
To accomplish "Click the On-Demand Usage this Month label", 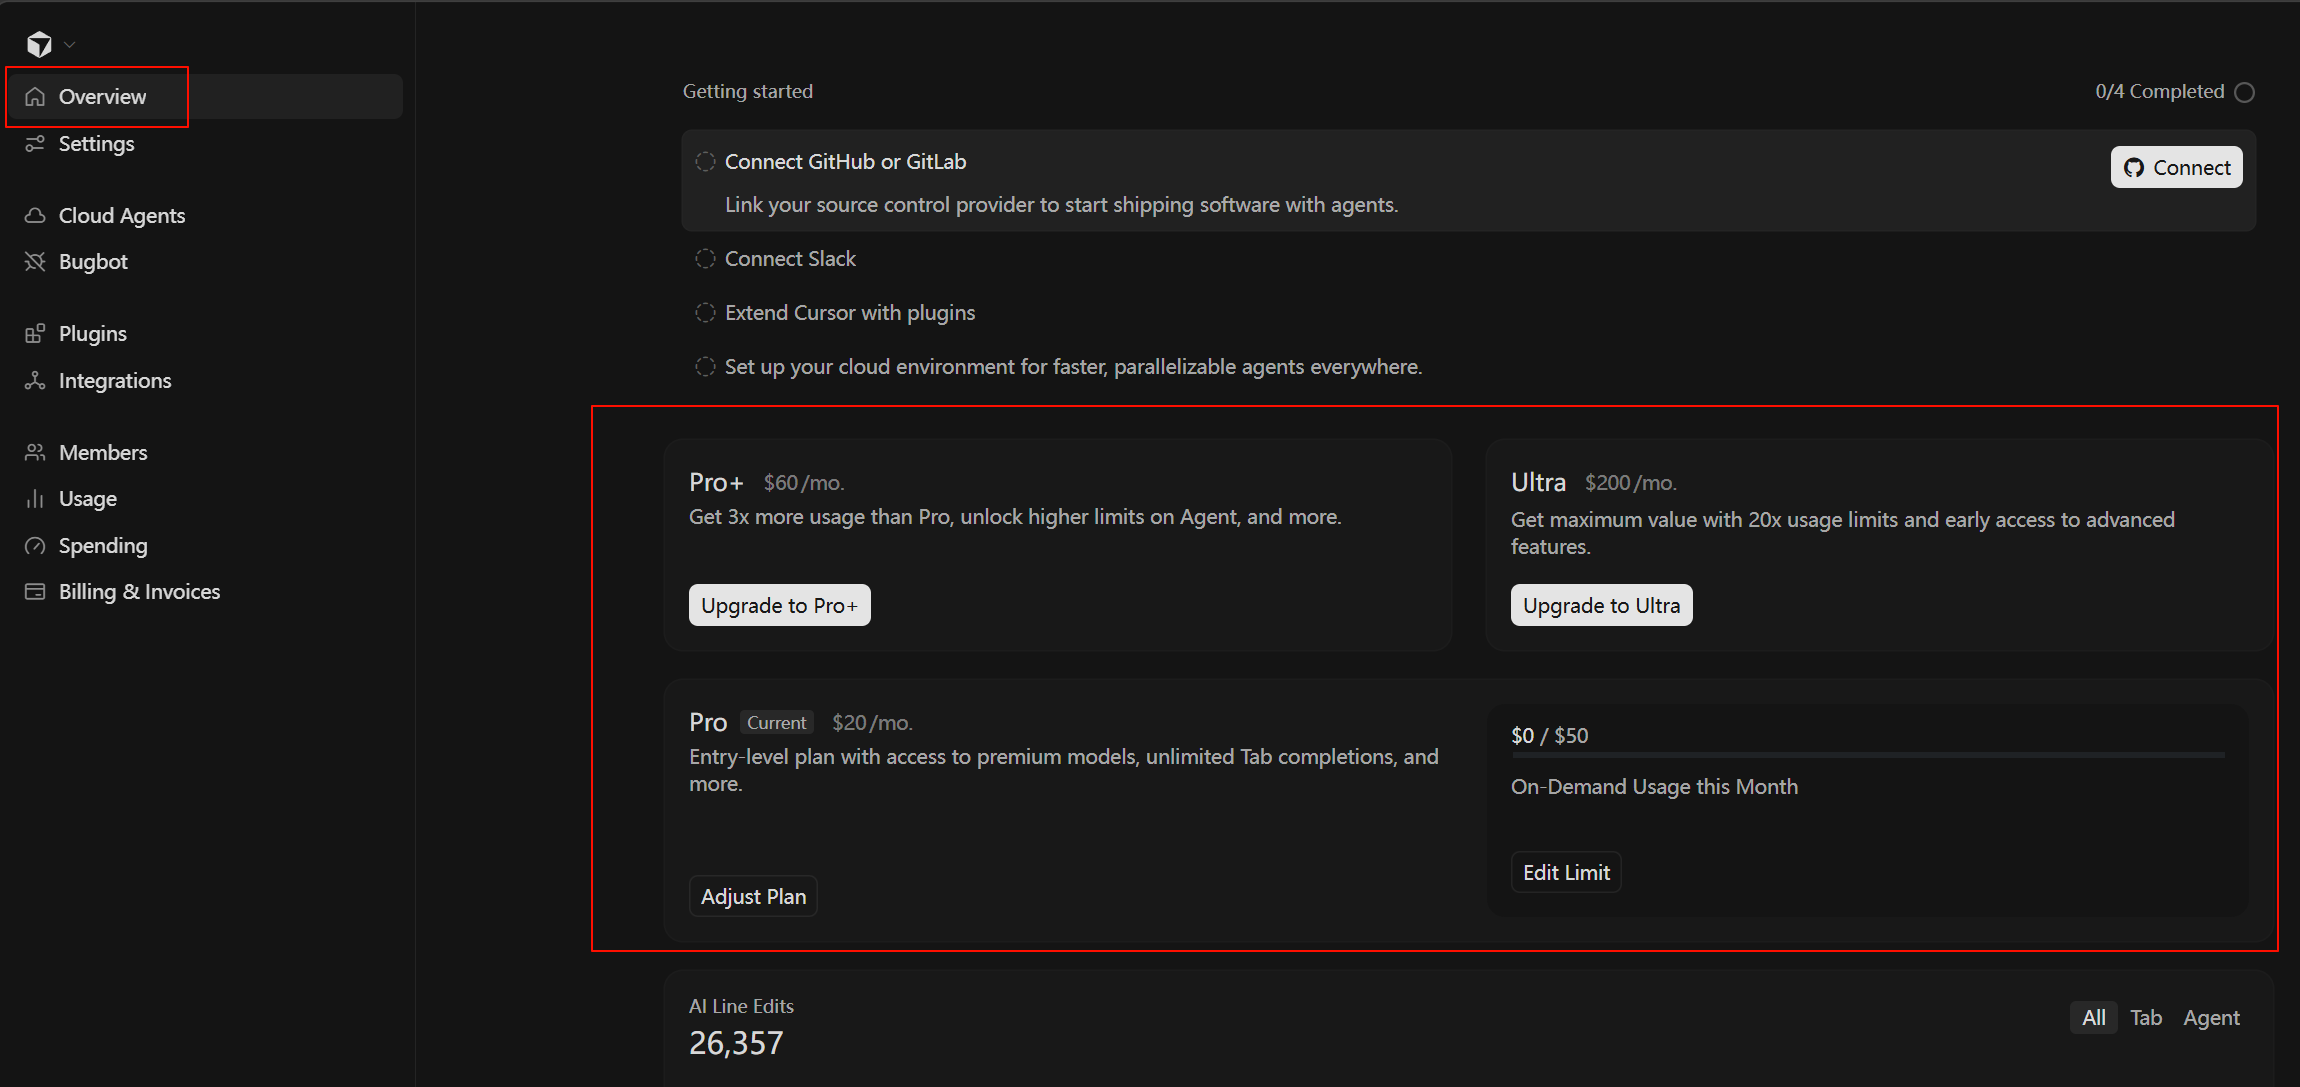I will [1654, 787].
